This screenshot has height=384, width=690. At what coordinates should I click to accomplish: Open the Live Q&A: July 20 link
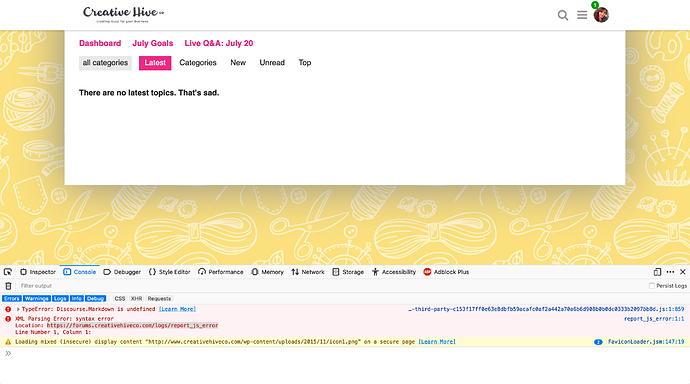click(219, 43)
